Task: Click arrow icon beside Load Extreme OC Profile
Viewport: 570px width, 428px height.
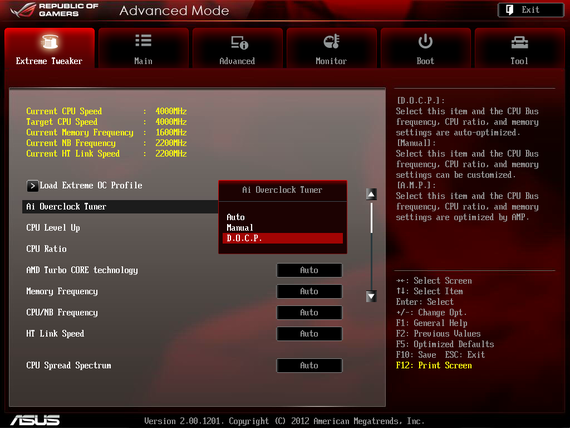Action: tap(32, 186)
